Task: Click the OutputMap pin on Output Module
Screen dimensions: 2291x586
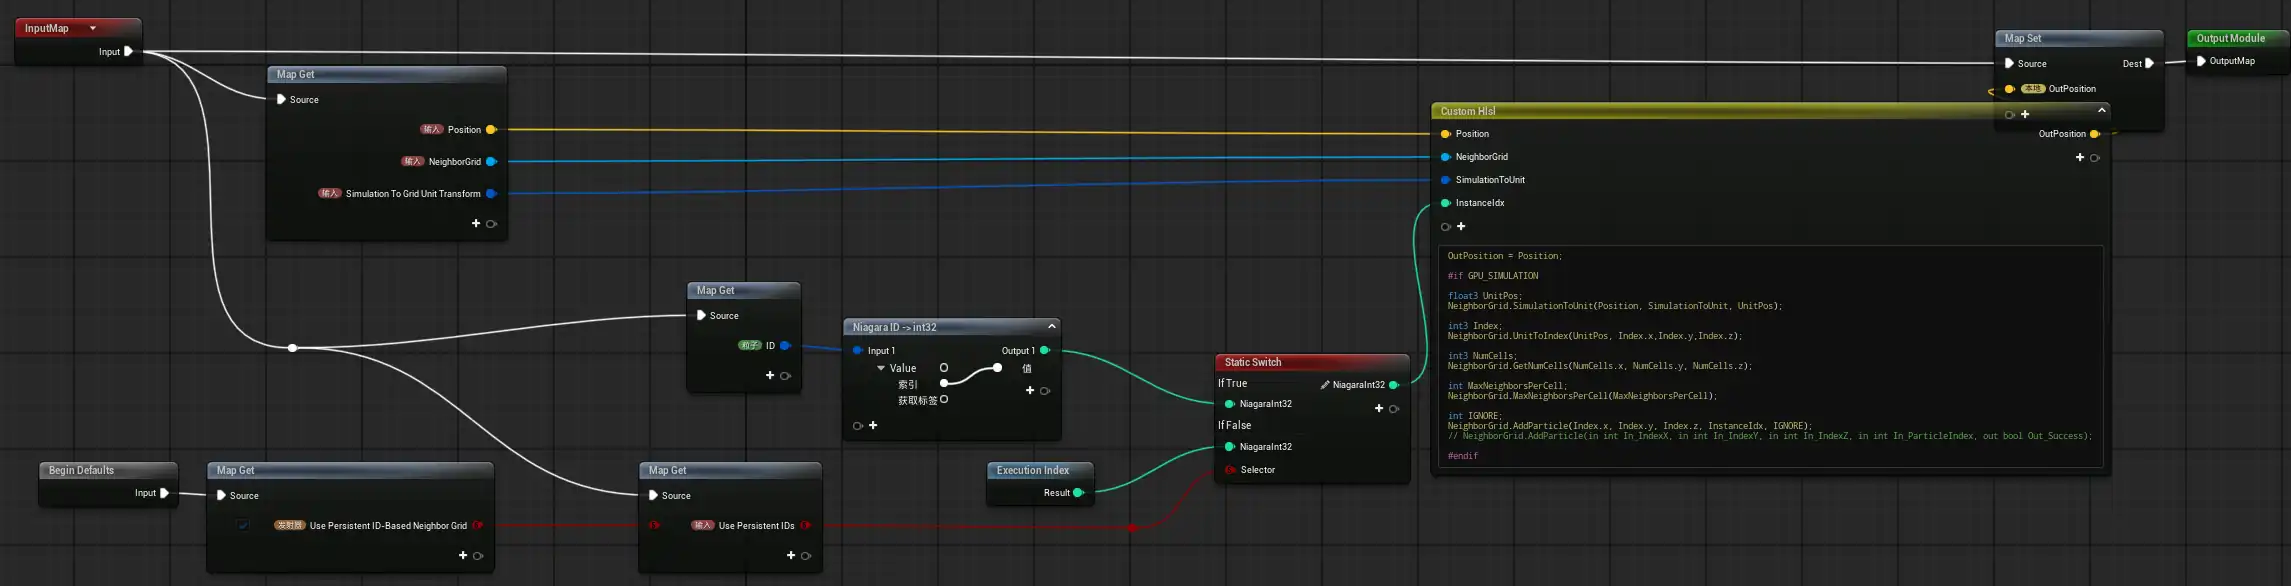Action: (x=2201, y=61)
